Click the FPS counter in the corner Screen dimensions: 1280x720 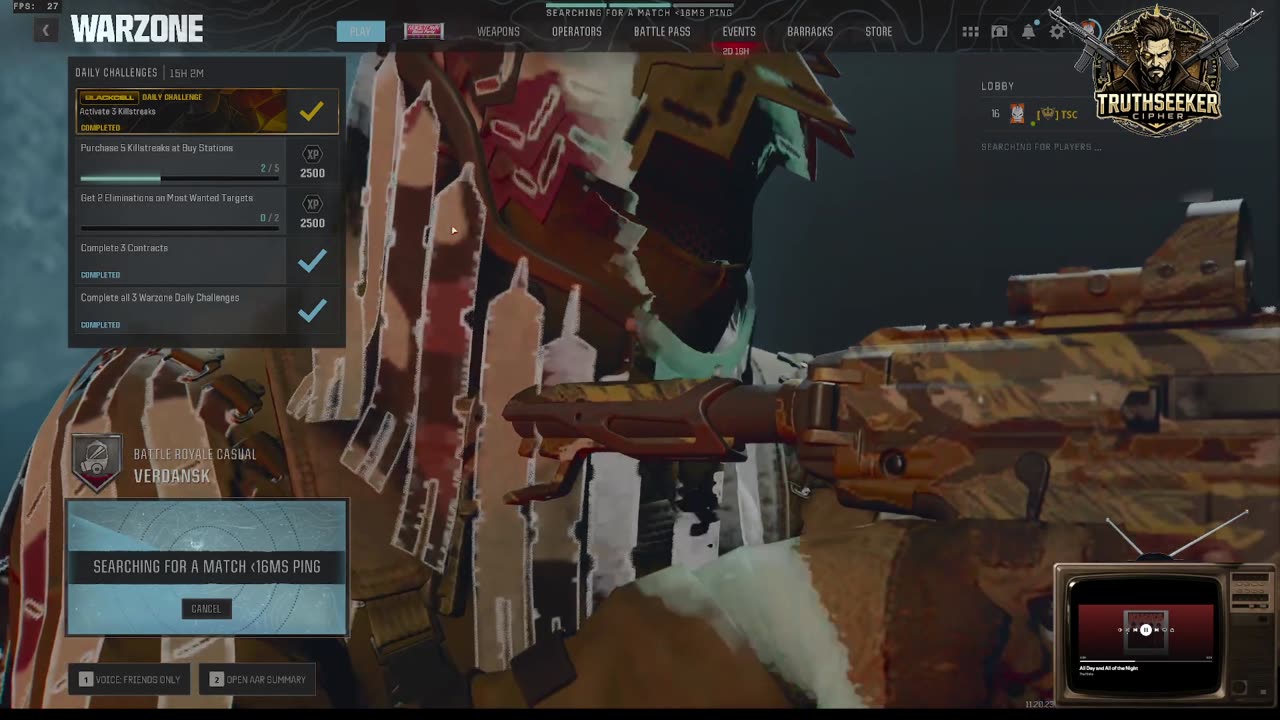(x=36, y=6)
